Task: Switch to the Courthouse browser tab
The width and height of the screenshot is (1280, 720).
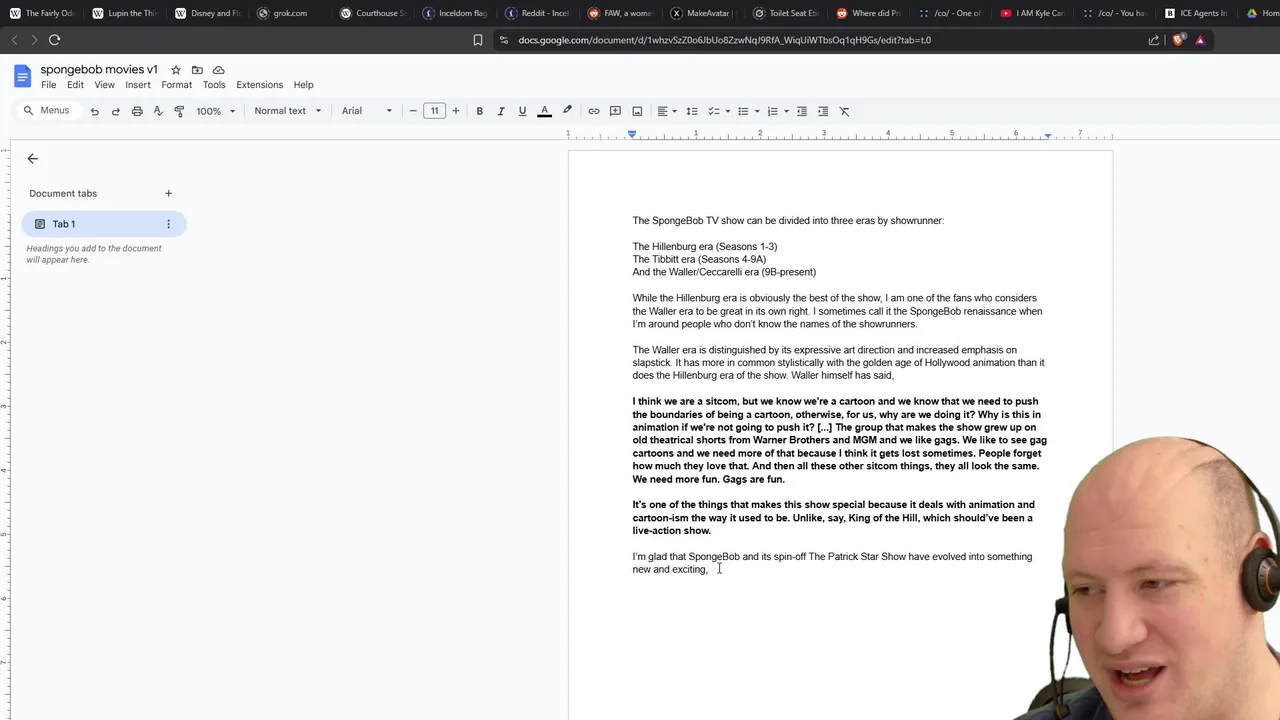Action: pos(371,13)
